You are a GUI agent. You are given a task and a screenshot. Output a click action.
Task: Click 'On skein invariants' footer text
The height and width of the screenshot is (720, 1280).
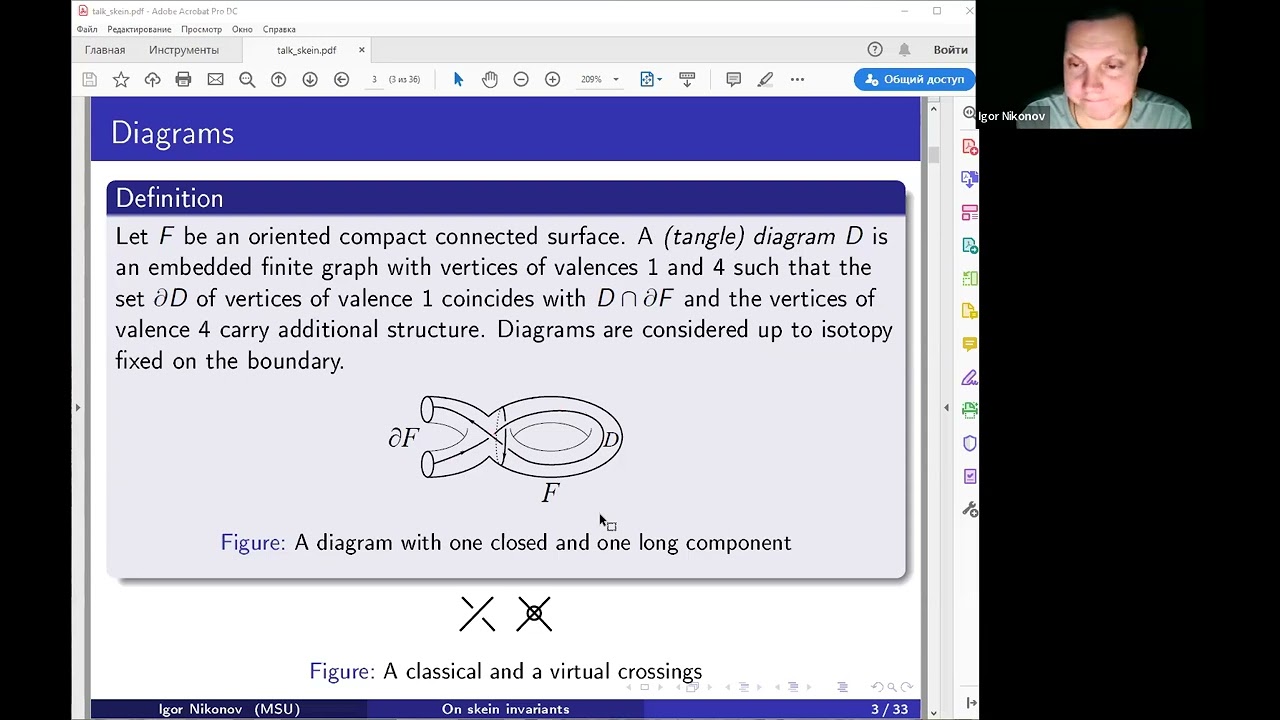[506, 709]
